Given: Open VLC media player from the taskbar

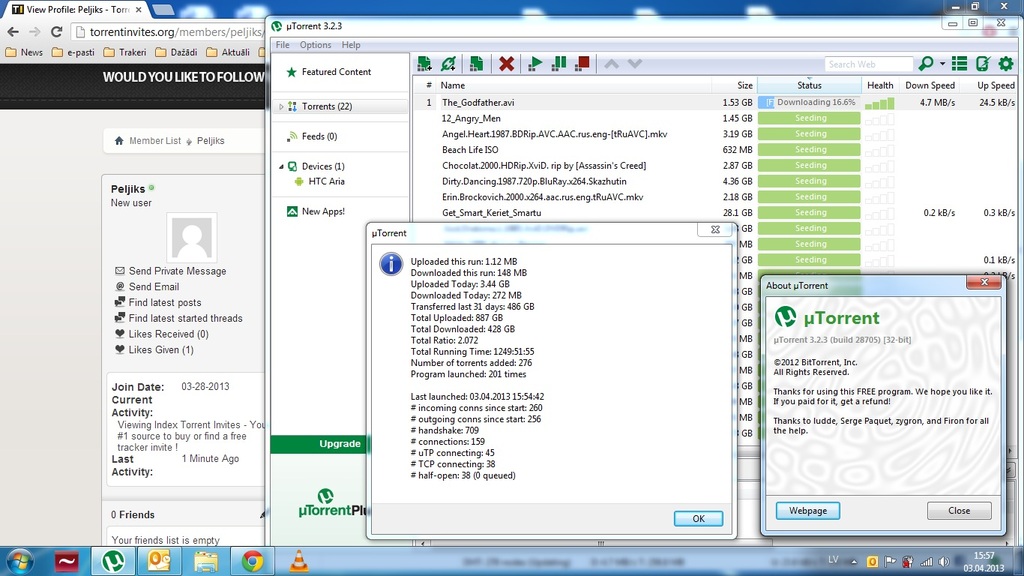Looking at the screenshot, I should click(298, 561).
